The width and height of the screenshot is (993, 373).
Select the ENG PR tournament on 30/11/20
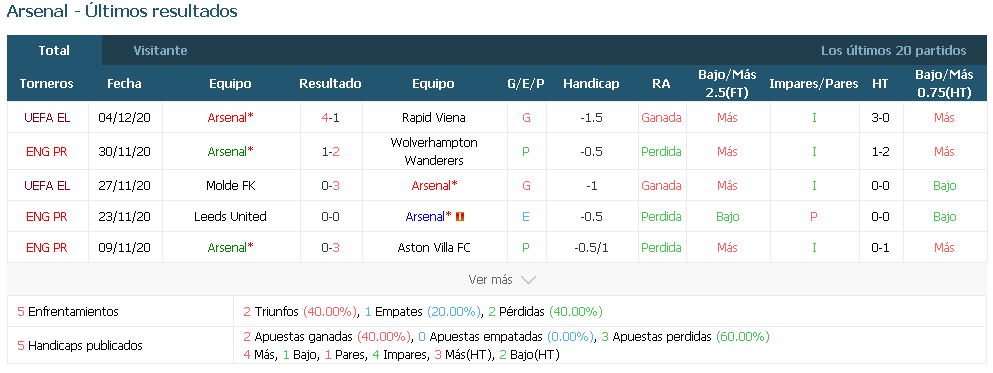tap(47, 151)
